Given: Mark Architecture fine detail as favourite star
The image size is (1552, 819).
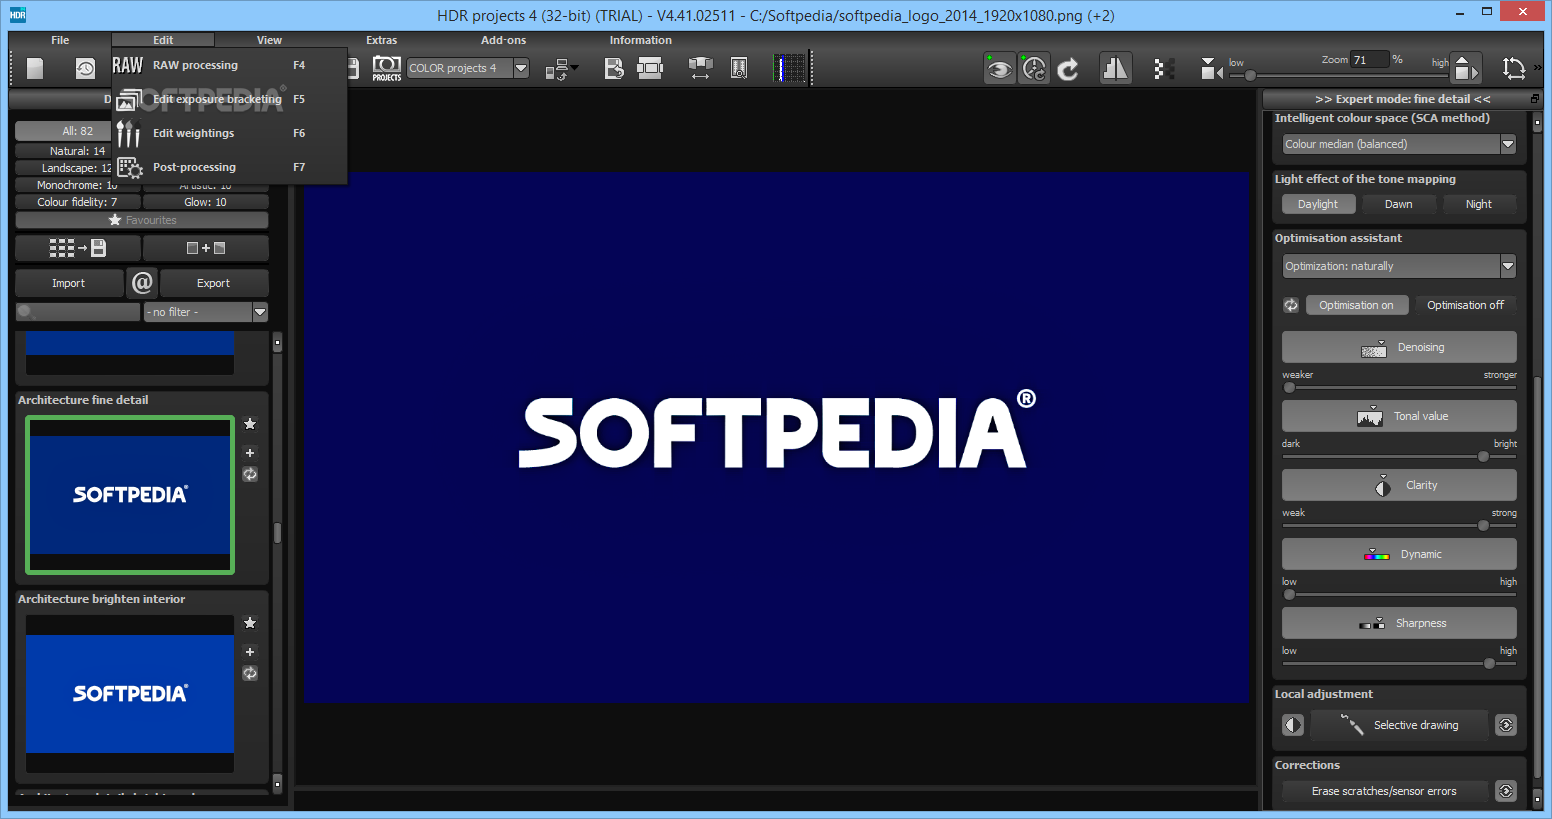Looking at the screenshot, I should [250, 424].
